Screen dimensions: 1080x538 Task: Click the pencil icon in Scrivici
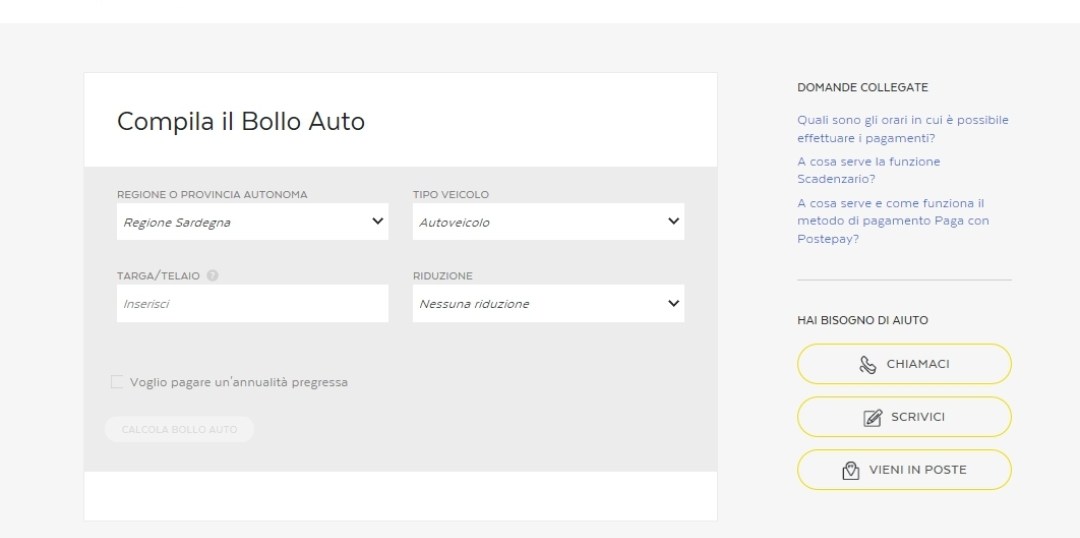872,418
